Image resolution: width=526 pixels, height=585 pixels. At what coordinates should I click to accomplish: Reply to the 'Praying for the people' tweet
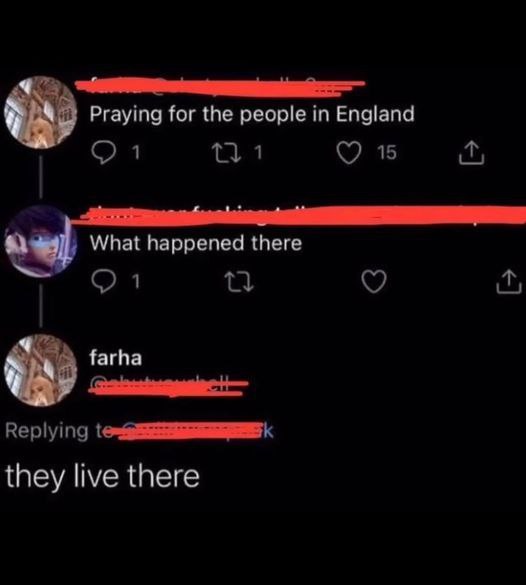click(103, 152)
